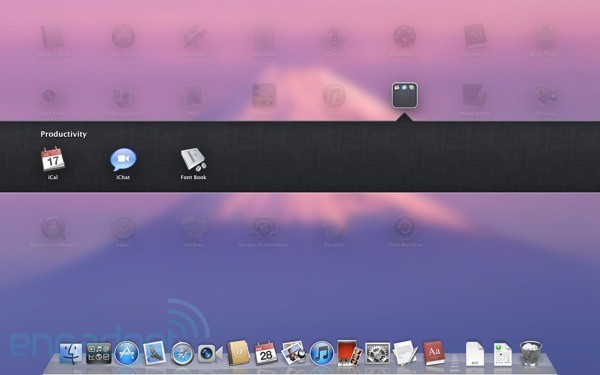Open Dashboard from the Dock
Image resolution: width=600 pixels, height=375 pixels.
[99, 353]
